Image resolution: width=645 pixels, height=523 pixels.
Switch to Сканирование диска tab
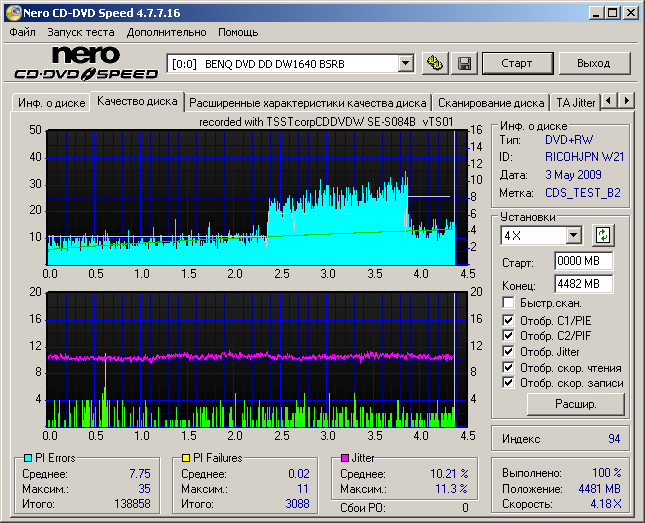491,102
